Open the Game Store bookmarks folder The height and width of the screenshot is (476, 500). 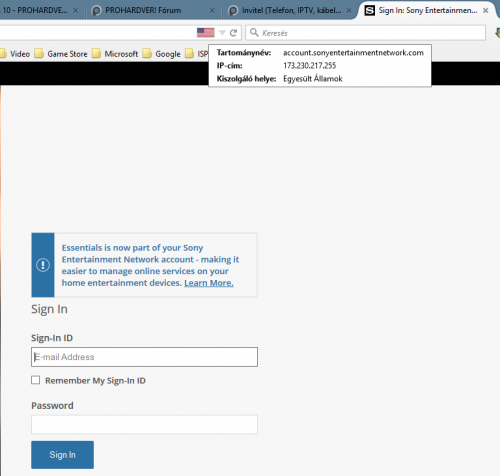pos(61,54)
